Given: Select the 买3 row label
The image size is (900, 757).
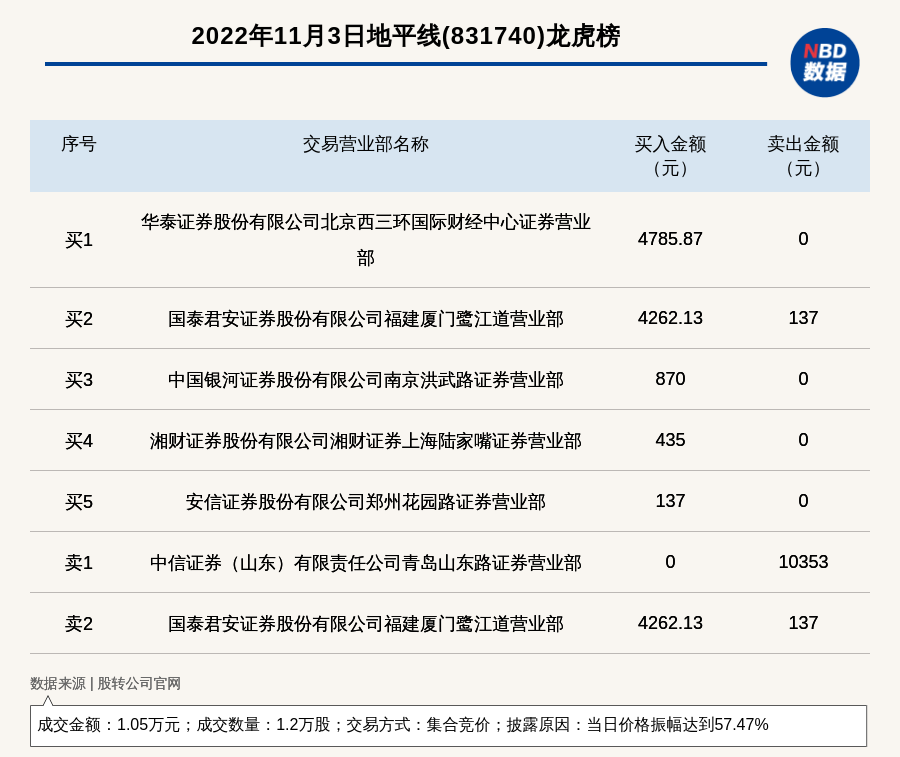Looking at the screenshot, I should click(79, 380).
